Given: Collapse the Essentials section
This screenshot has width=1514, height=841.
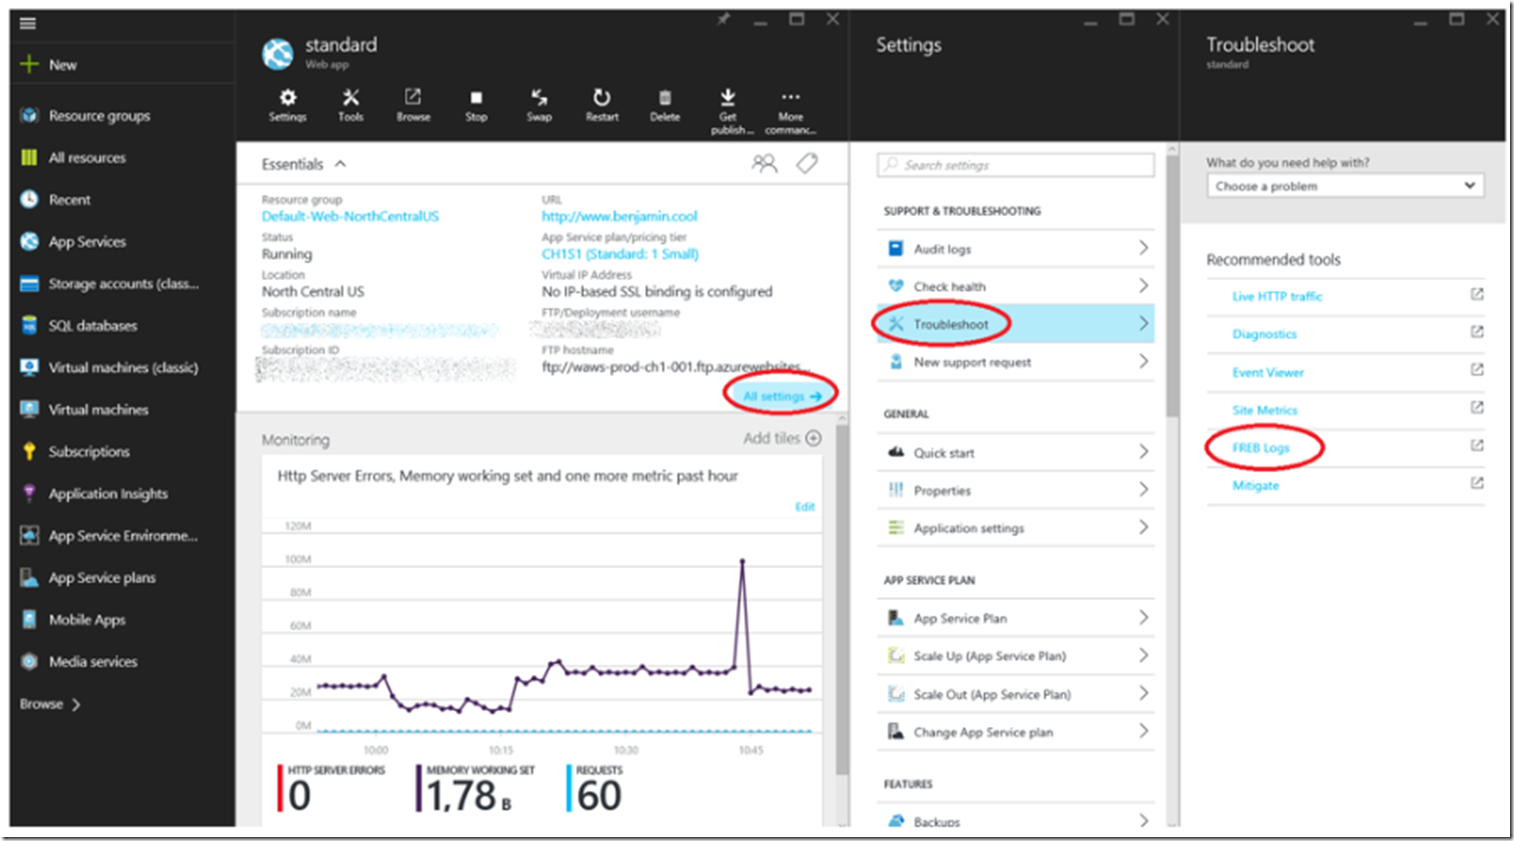Looking at the screenshot, I should pyautogui.click(x=340, y=164).
